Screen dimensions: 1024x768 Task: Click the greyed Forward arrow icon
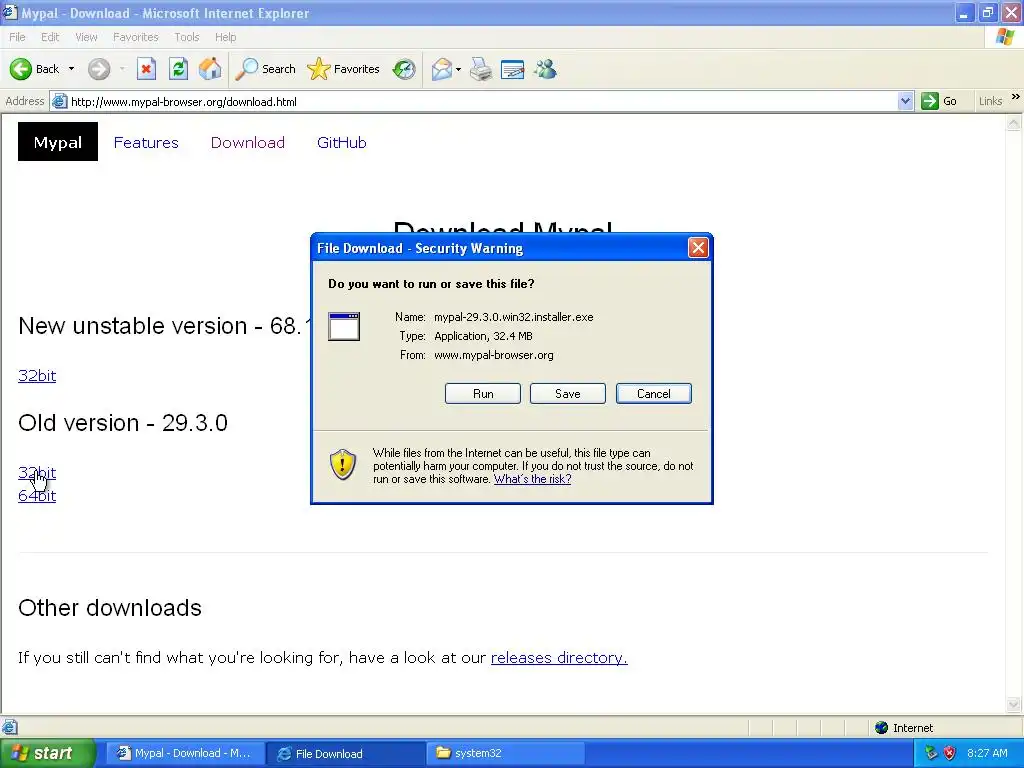point(99,69)
